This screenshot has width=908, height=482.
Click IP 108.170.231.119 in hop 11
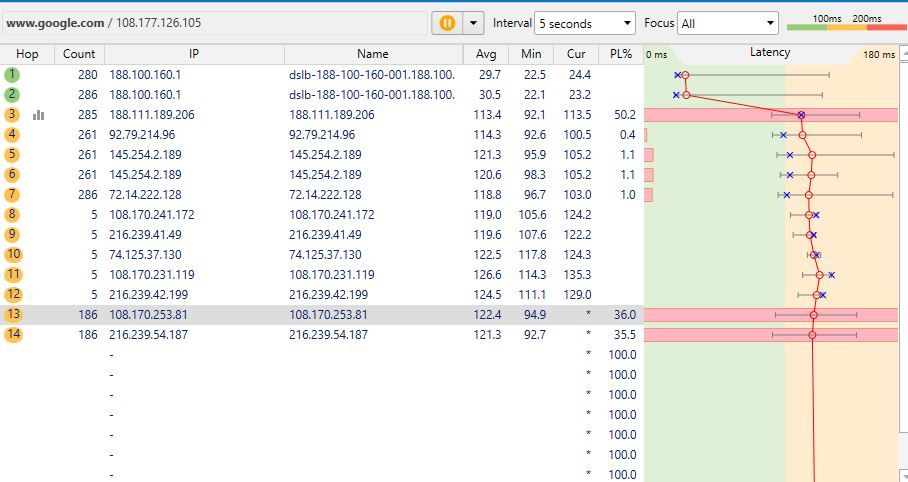tap(152, 275)
